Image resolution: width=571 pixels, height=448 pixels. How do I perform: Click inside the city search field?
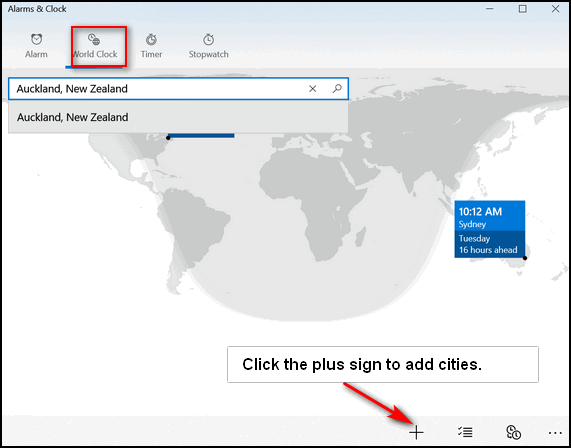(x=157, y=89)
